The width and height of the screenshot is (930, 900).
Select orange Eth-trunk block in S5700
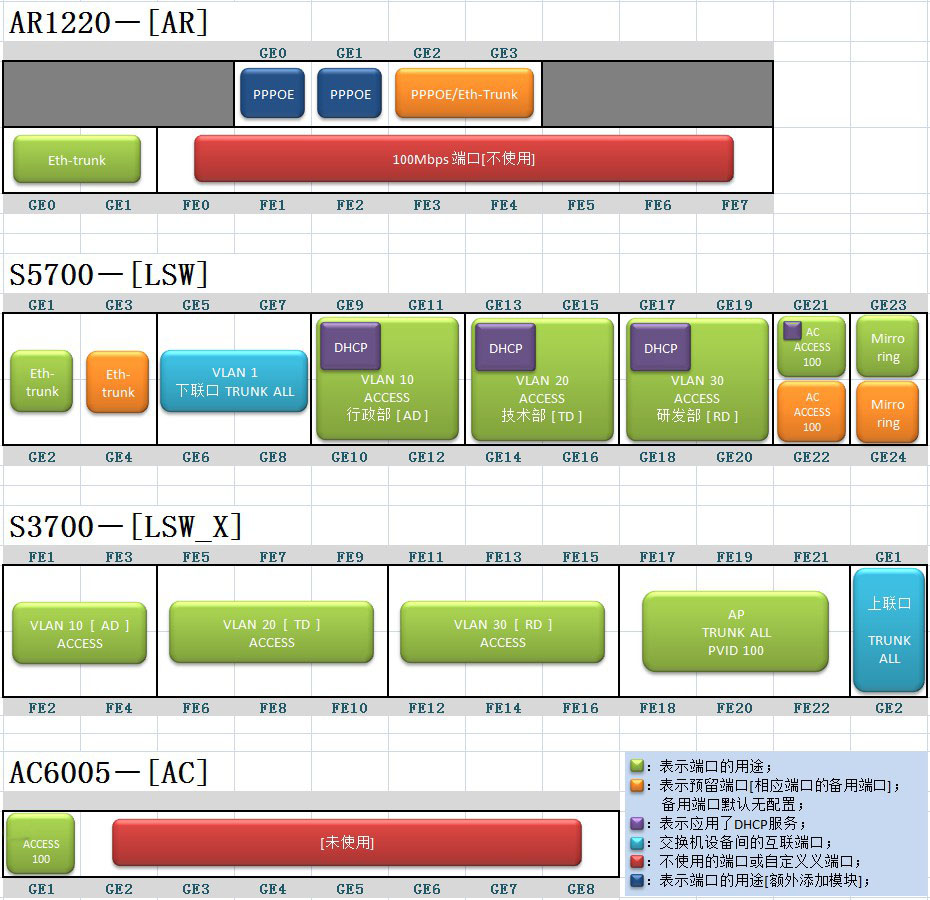[117, 382]
